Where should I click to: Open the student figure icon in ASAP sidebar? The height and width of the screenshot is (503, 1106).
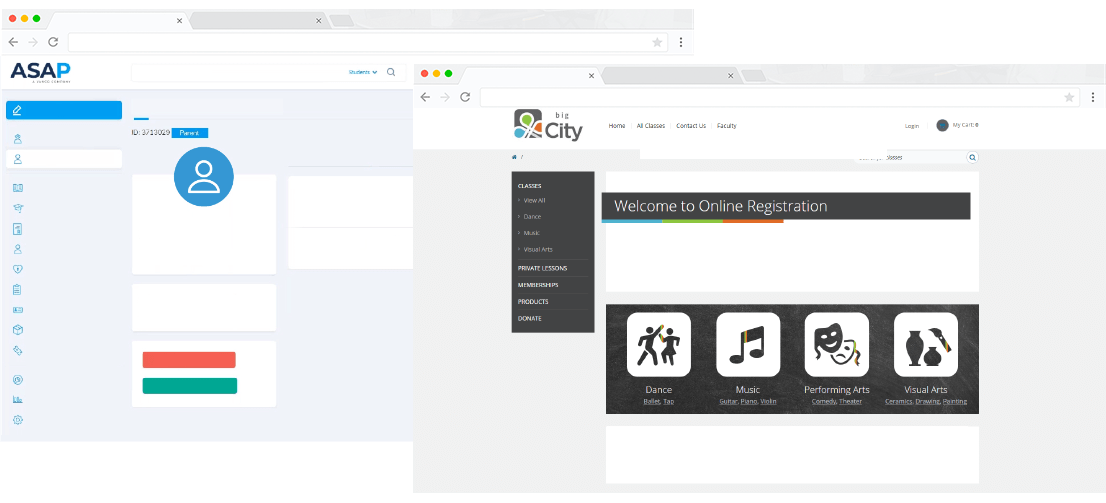[18, 139]
